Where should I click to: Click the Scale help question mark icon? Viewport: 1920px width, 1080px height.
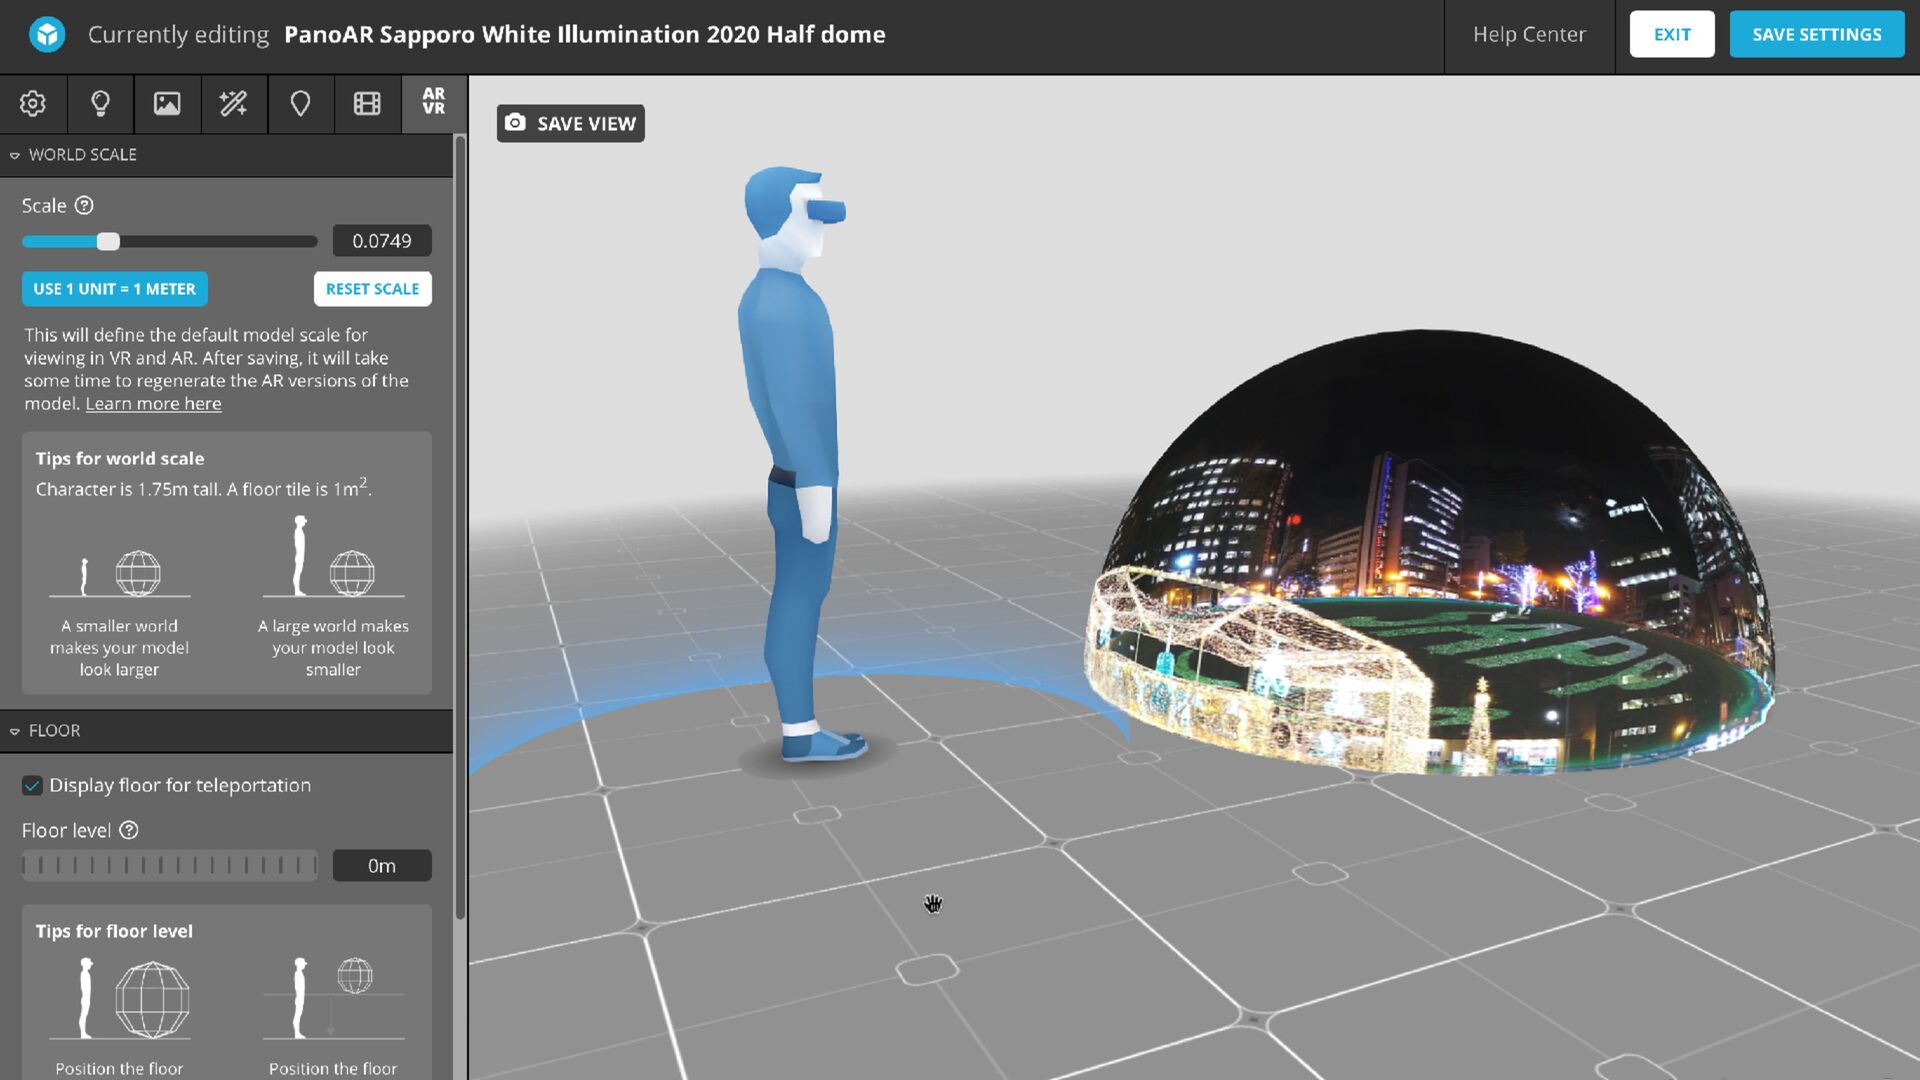(84, 205)
